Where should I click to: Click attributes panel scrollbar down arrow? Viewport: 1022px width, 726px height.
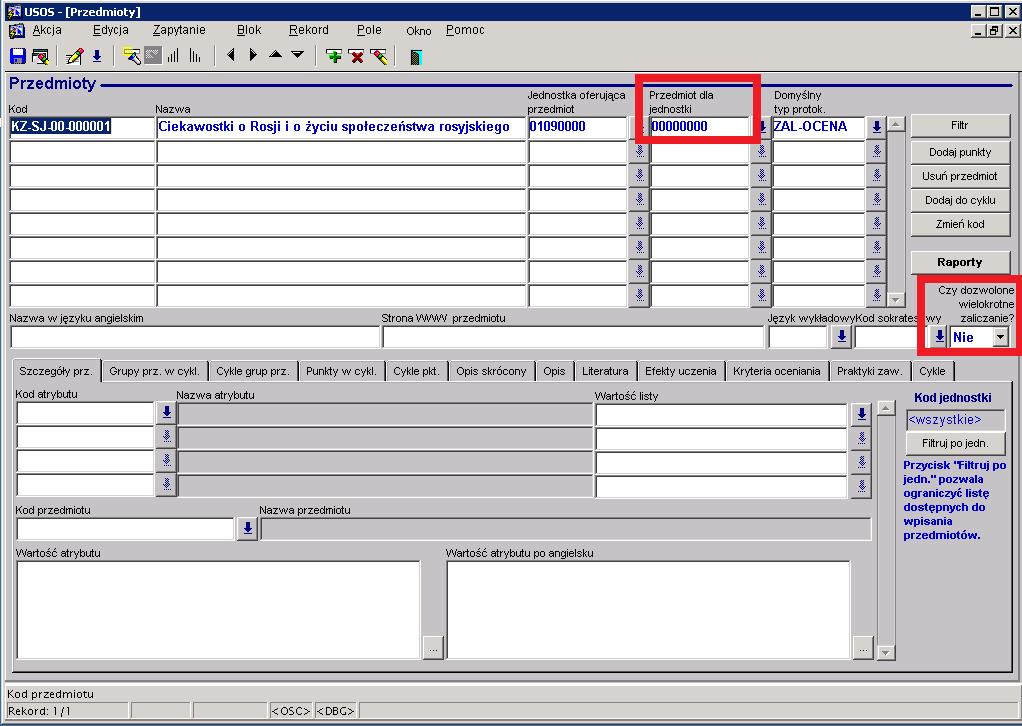pyautogui.click(x=885, y=652)
